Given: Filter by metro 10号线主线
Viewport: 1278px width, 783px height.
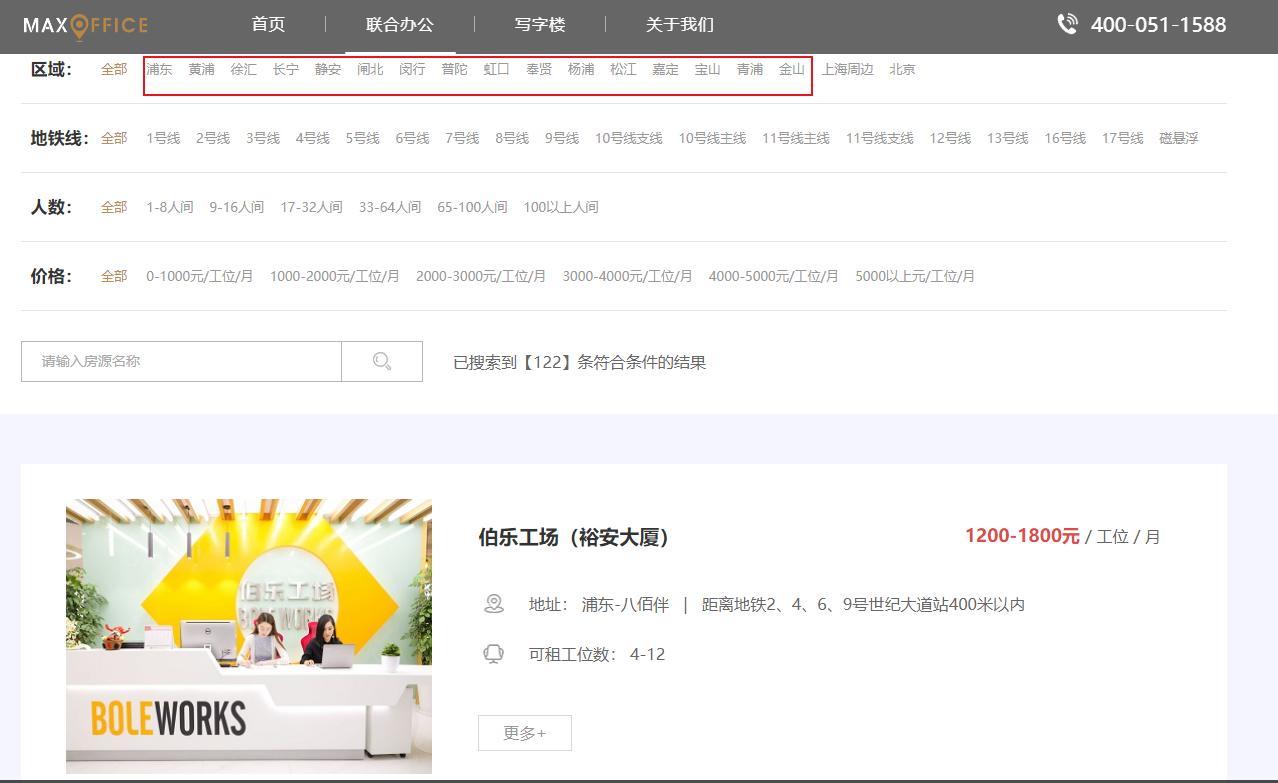Looking at the screenshot, I should point(713,138).
